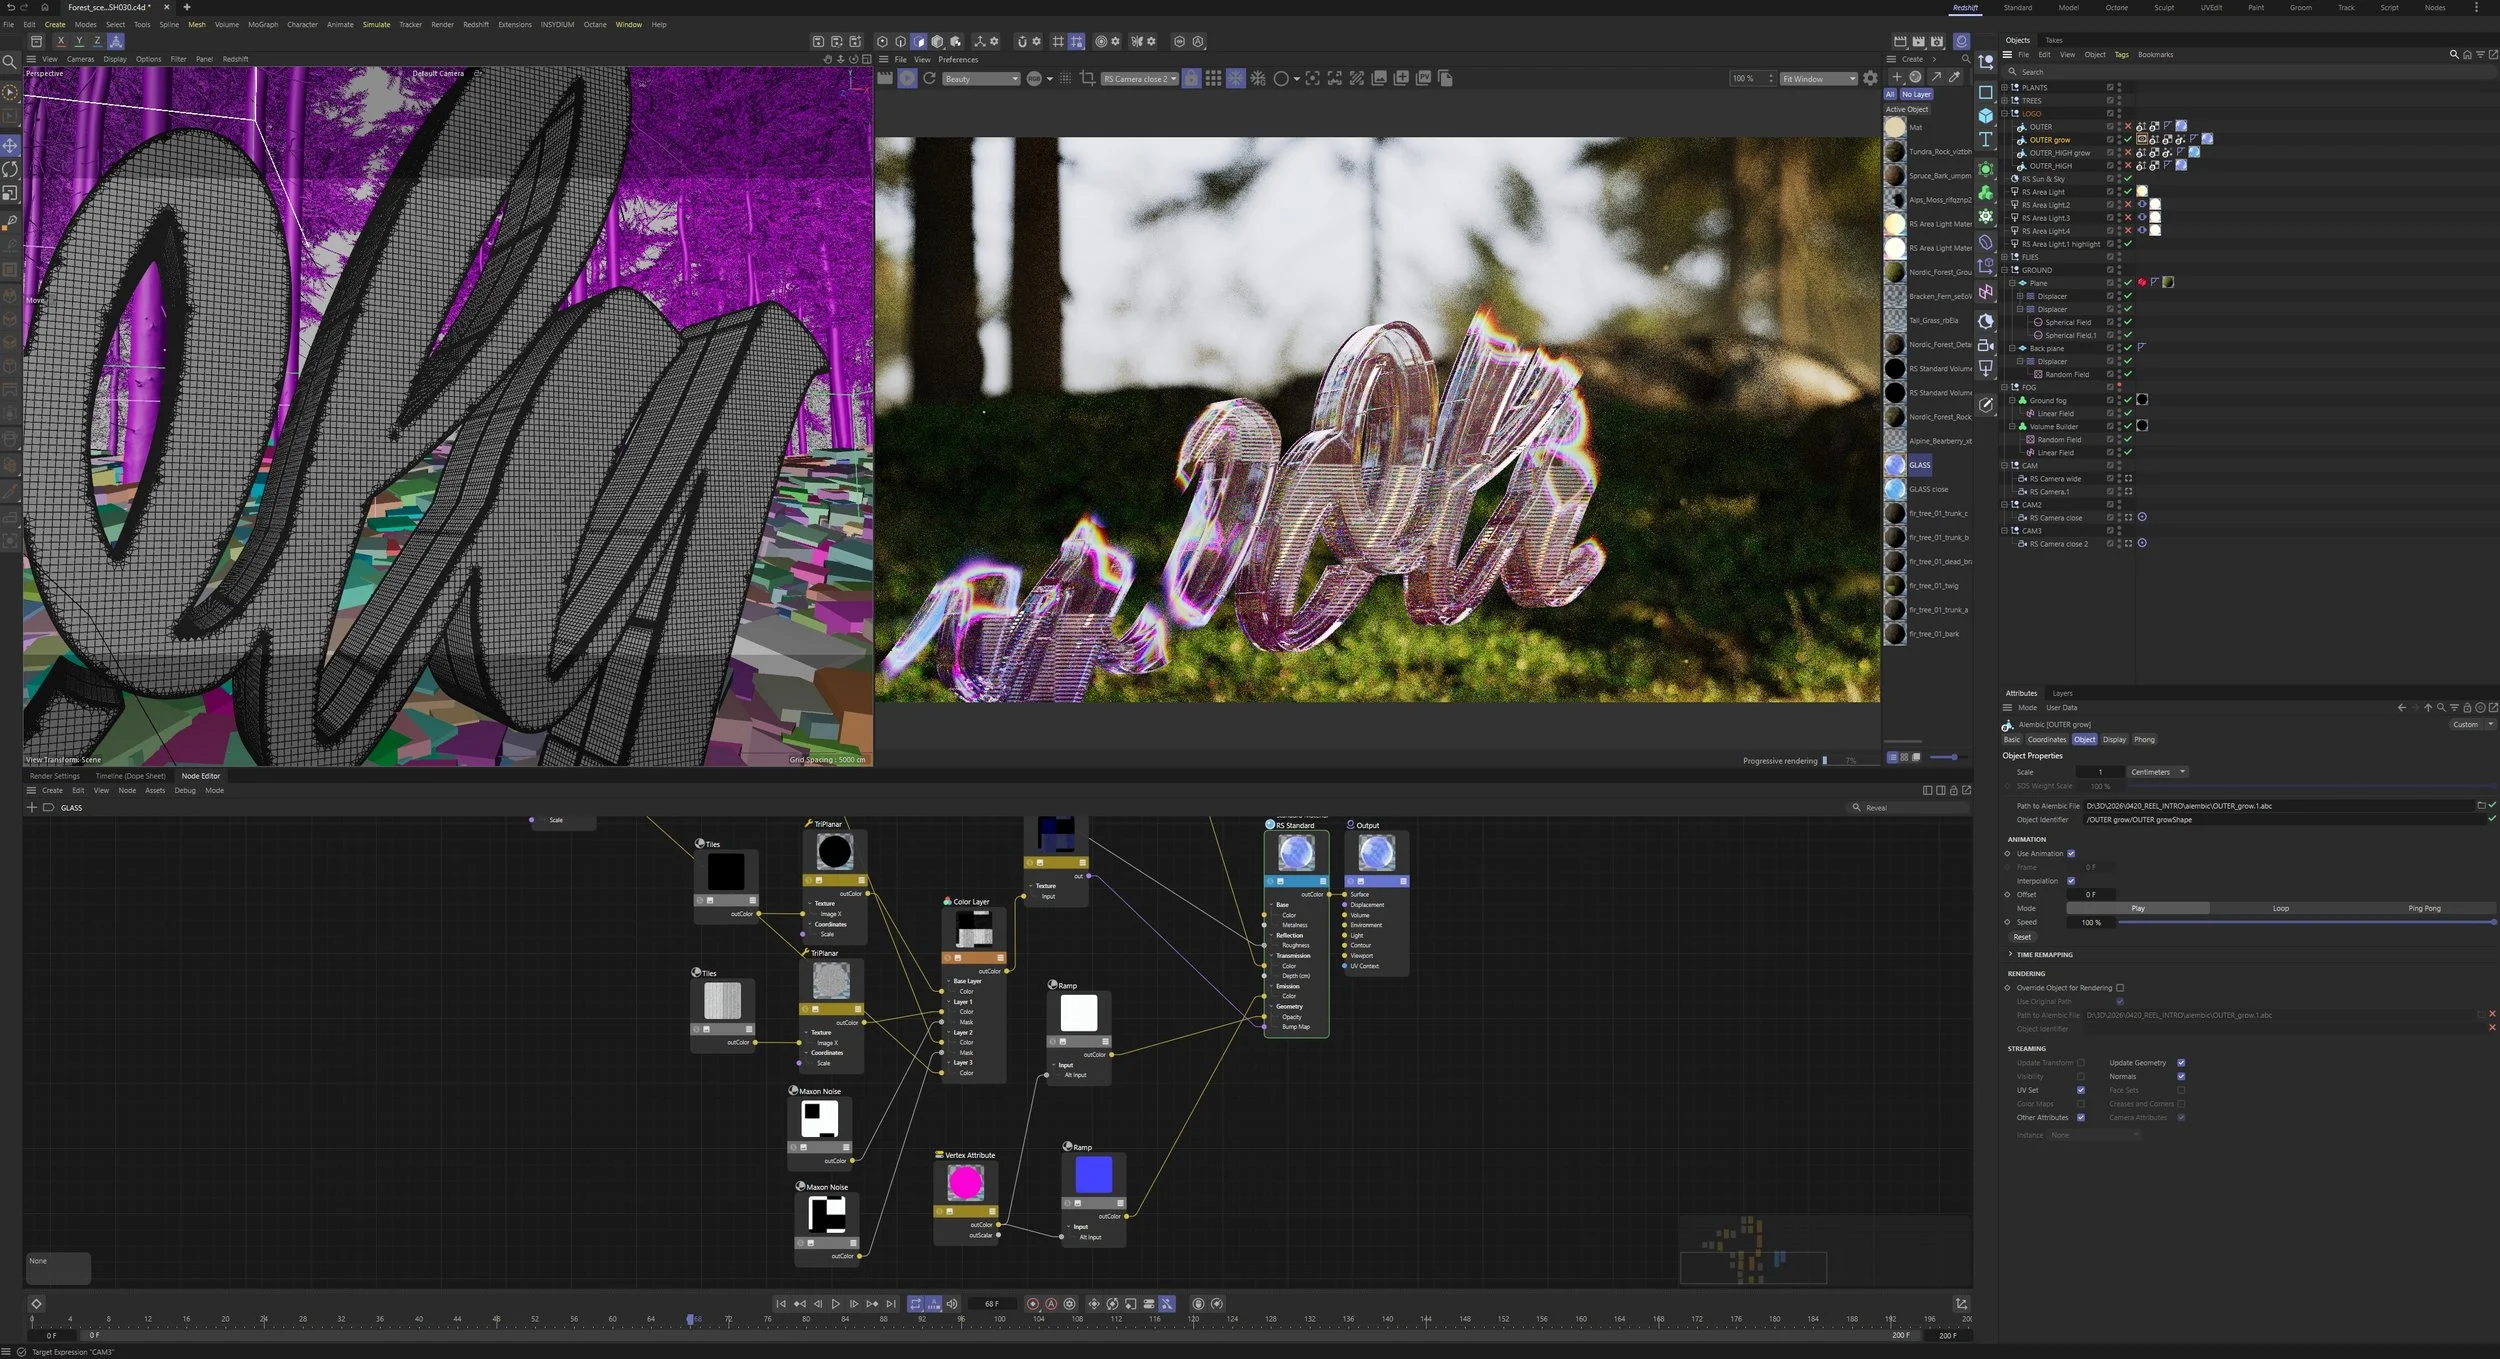
Task: Toggle the Normals checkbox
Action: [2181, 1077]
